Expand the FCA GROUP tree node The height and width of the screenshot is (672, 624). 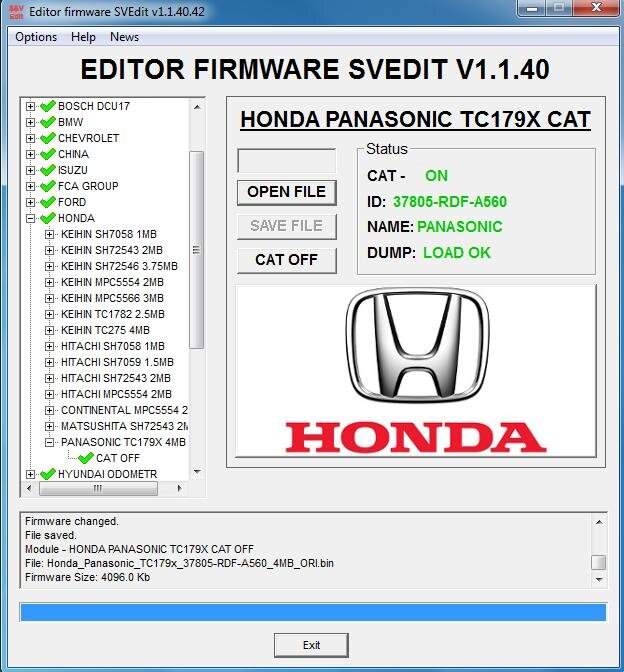[x=30, y=186]
